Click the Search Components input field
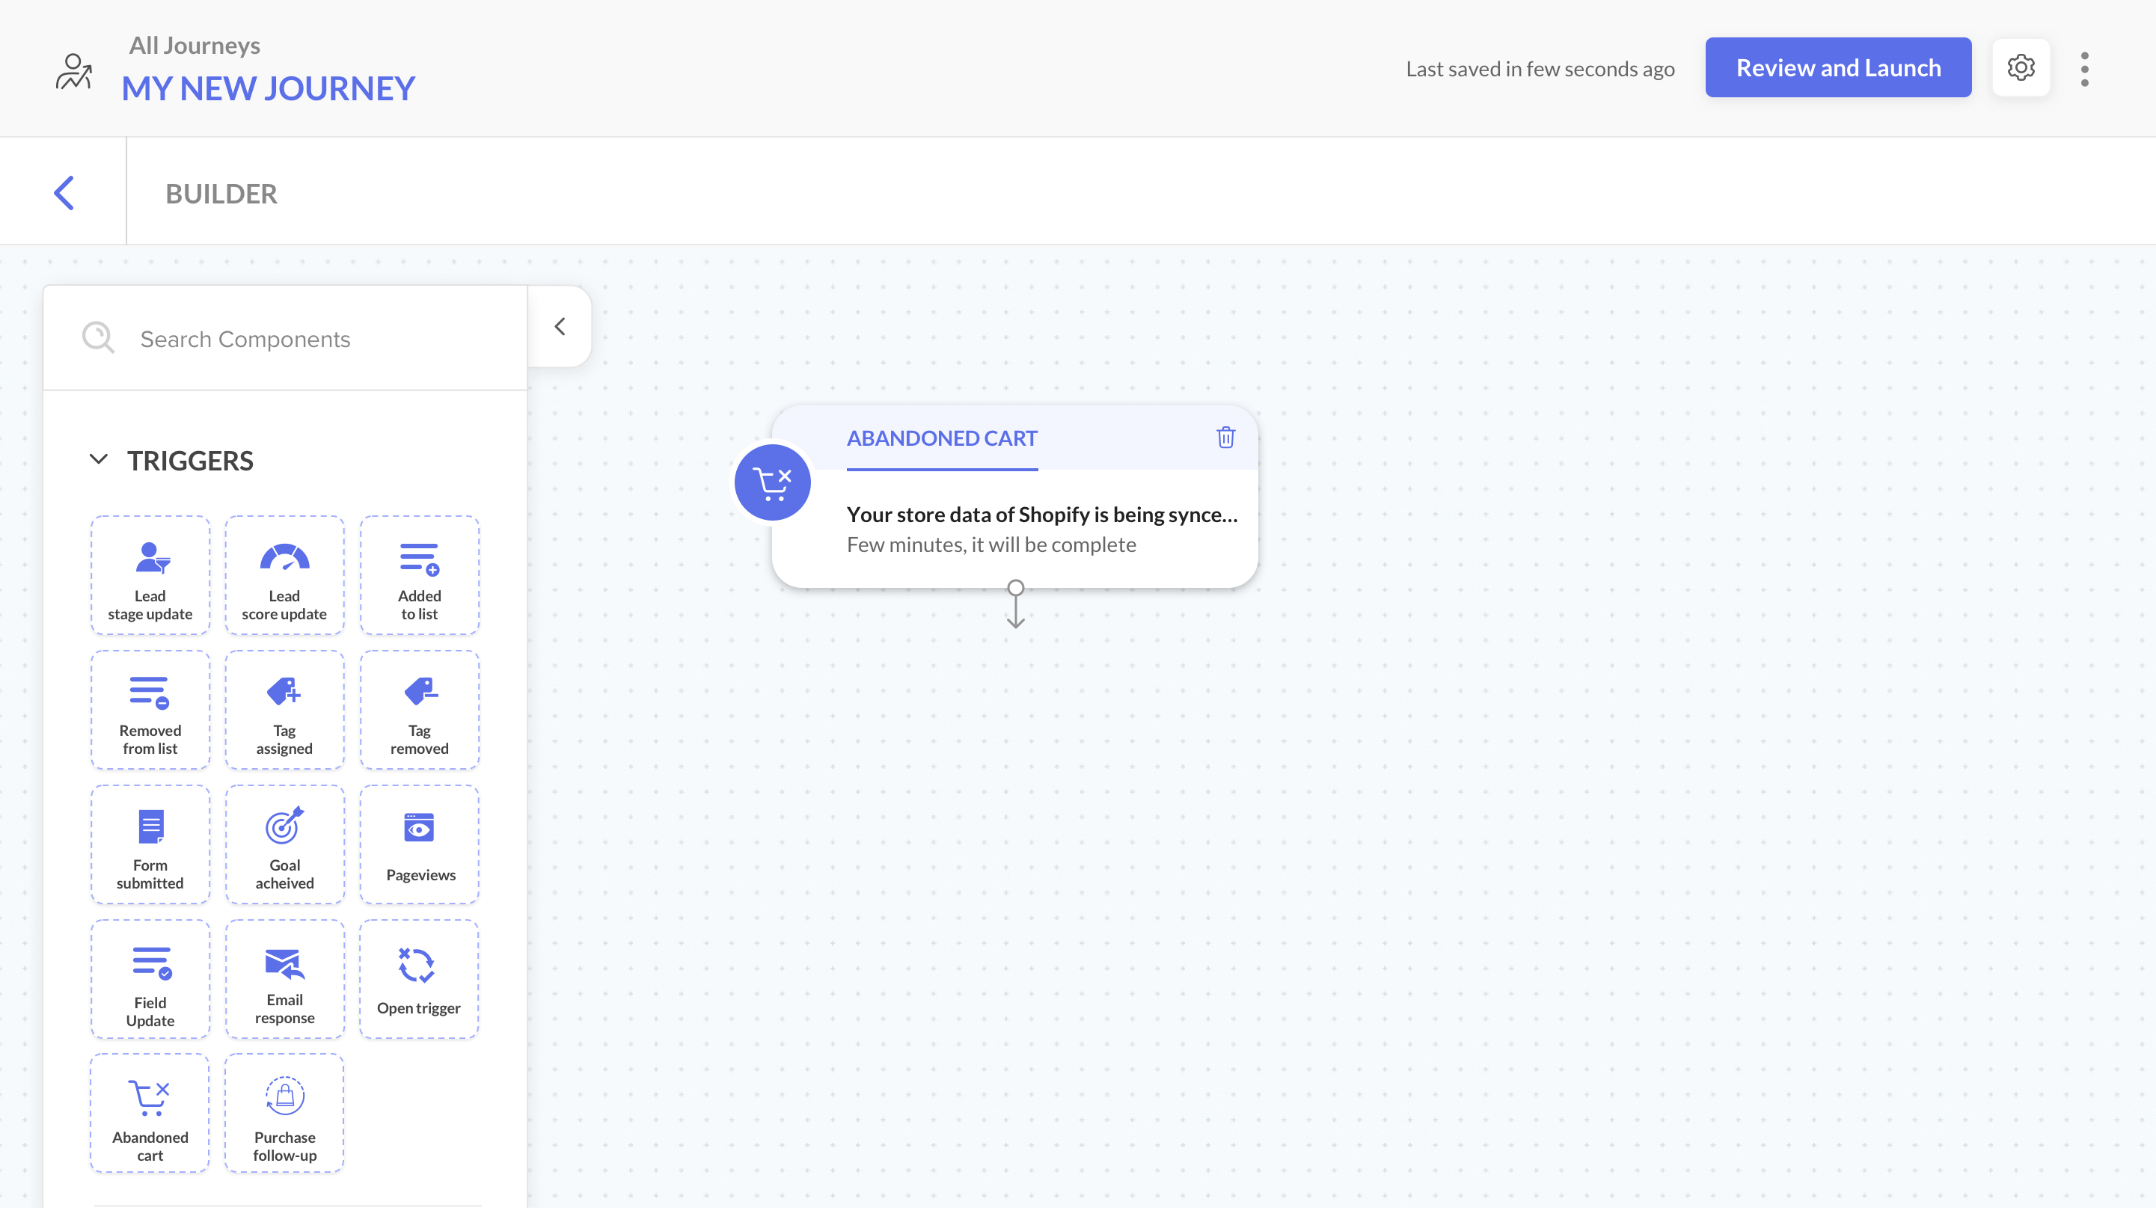The height and width of the screenshot is (1208, 2156). tap(284, 338)
